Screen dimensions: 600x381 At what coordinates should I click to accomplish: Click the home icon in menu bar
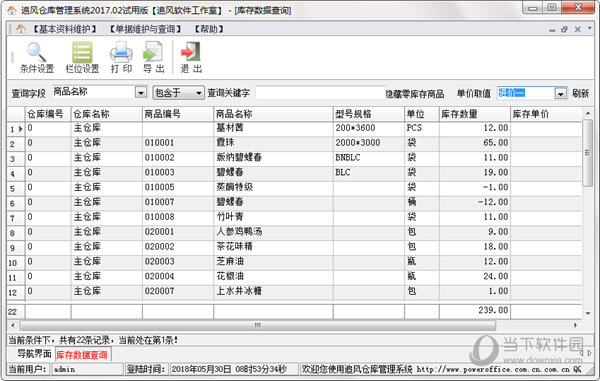click(x=20, y=29)
